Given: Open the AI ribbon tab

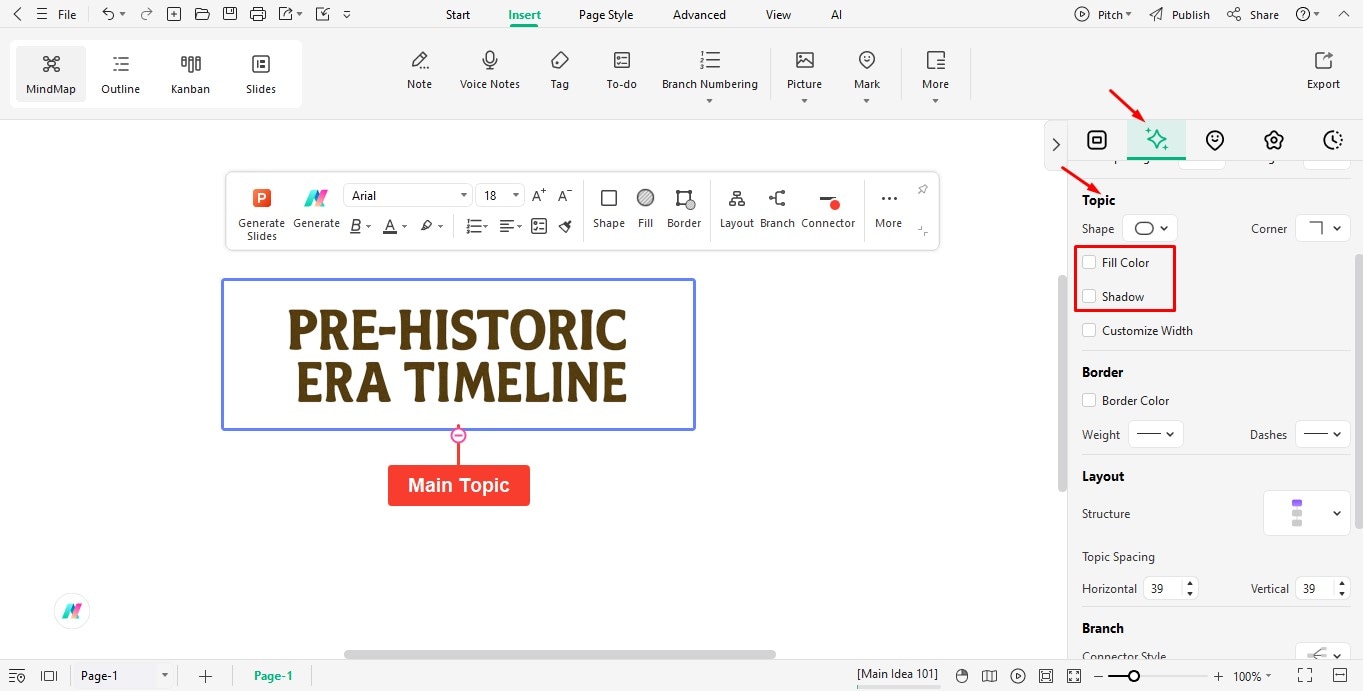Looking at the screenshot, I should click(836, 14).
